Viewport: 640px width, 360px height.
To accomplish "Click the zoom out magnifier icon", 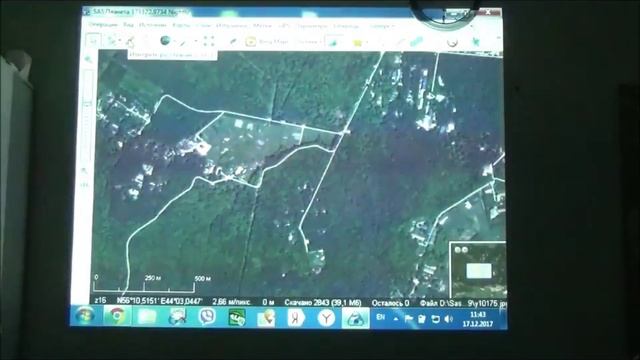I will point(85,171).
